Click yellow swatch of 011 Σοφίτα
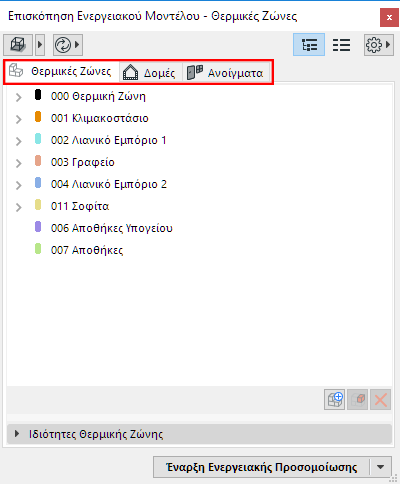The height and width of the screenshot is (484, 400). pyautogui.click(x=38, y=205)
